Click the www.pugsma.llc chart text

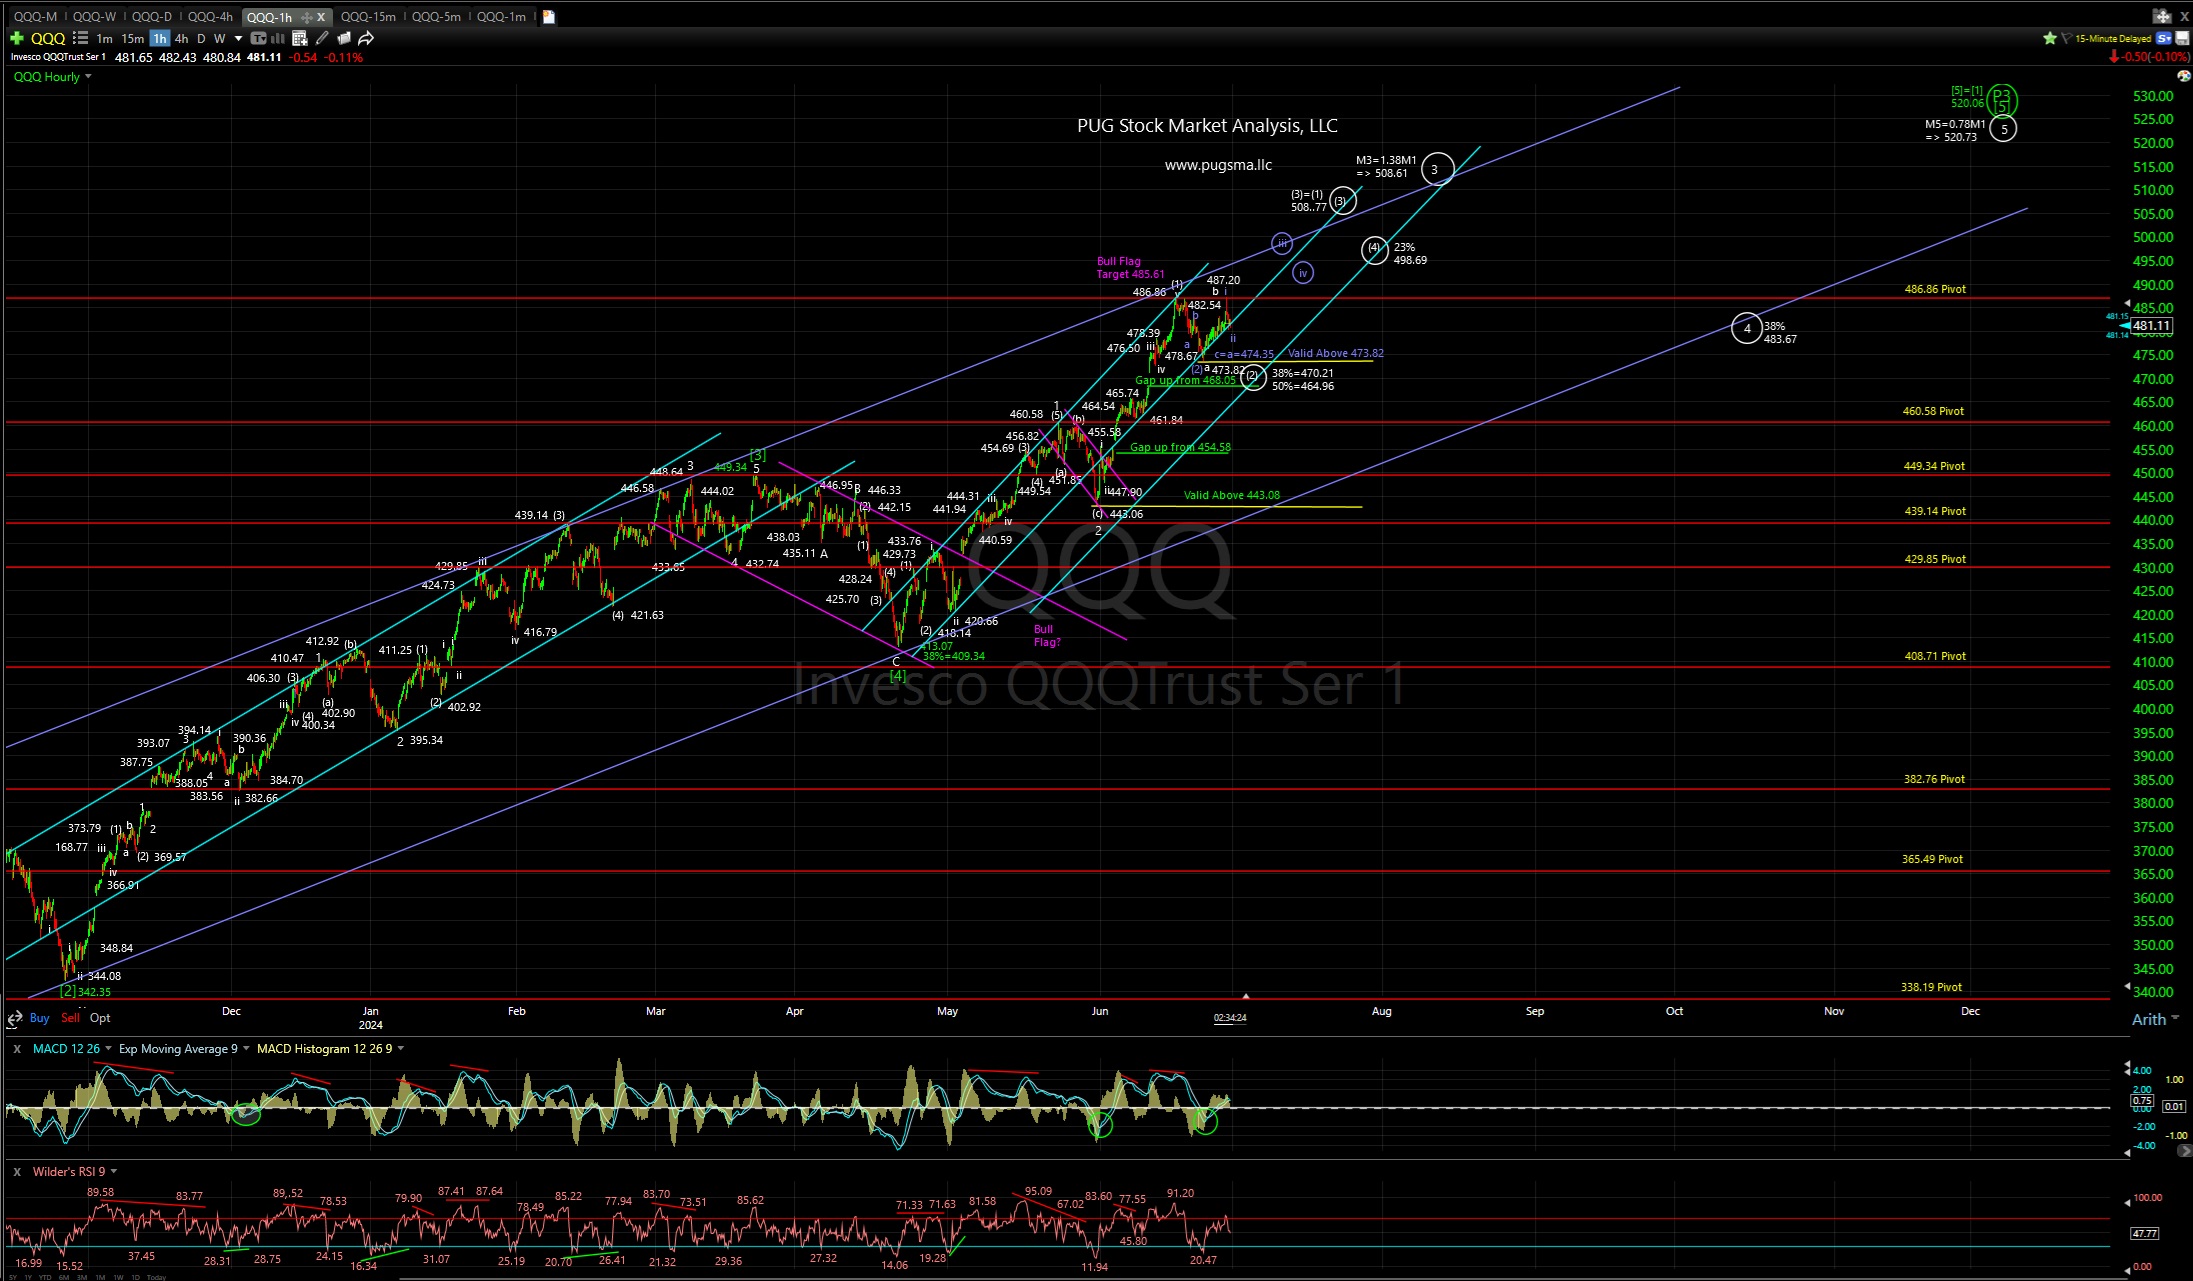click(x=1218, y=165)
